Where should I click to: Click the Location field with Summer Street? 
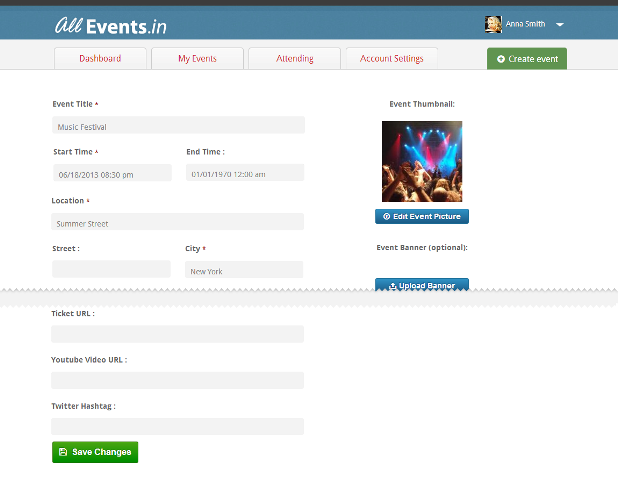[x=178, y=221]
